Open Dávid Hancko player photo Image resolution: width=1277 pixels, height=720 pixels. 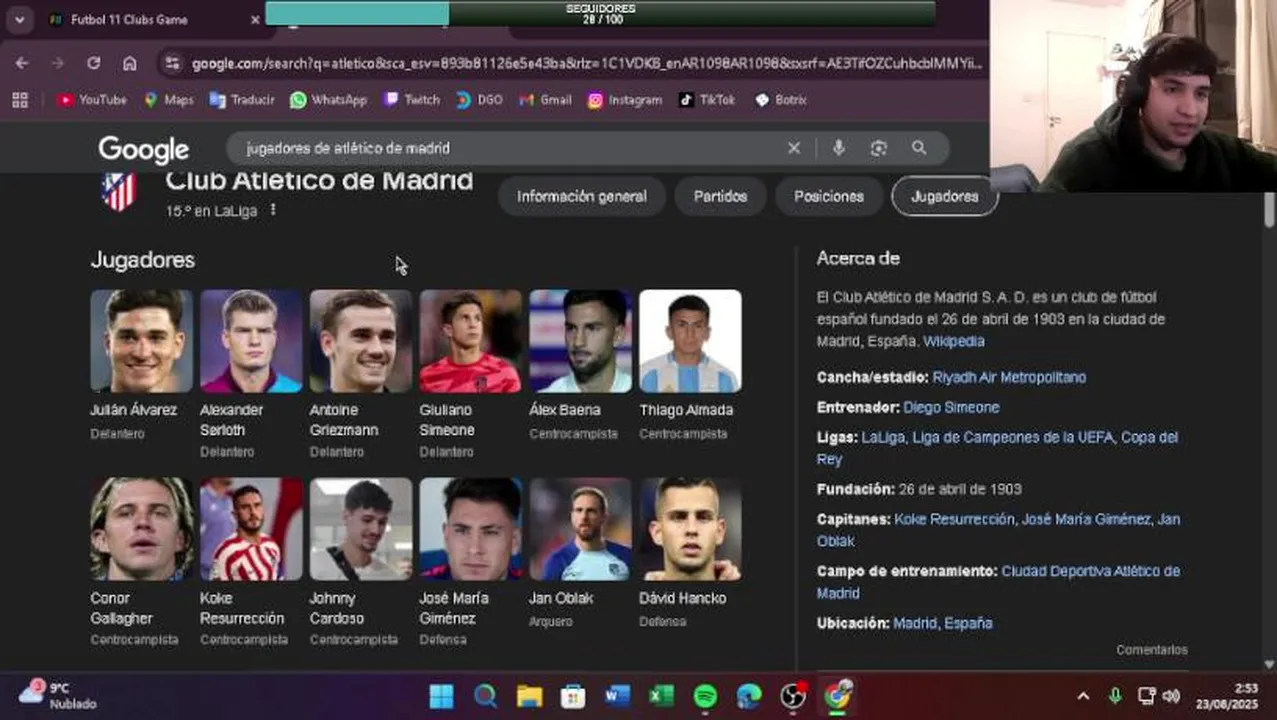pos(691,529)
